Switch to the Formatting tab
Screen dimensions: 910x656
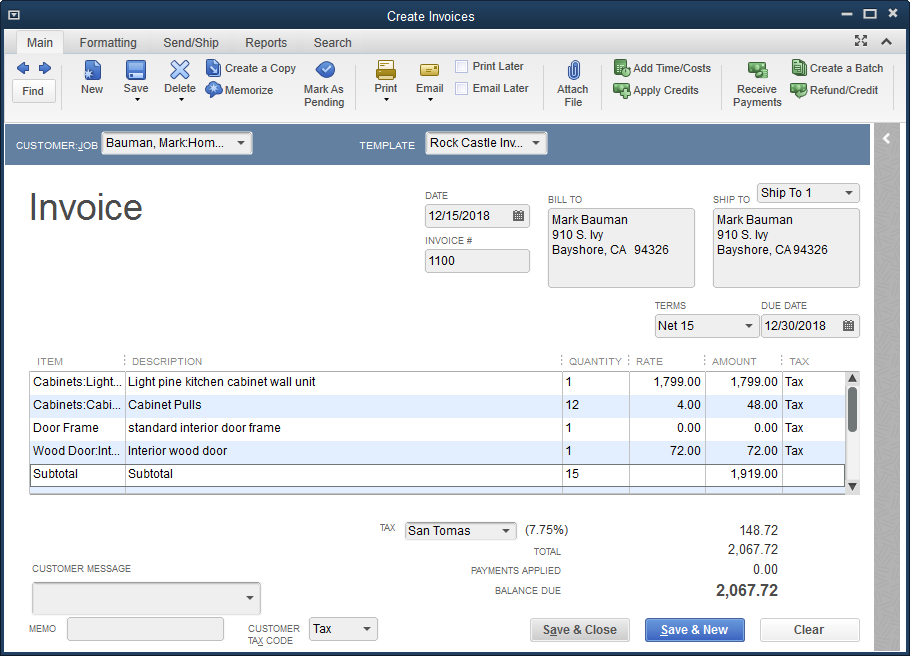108,43
